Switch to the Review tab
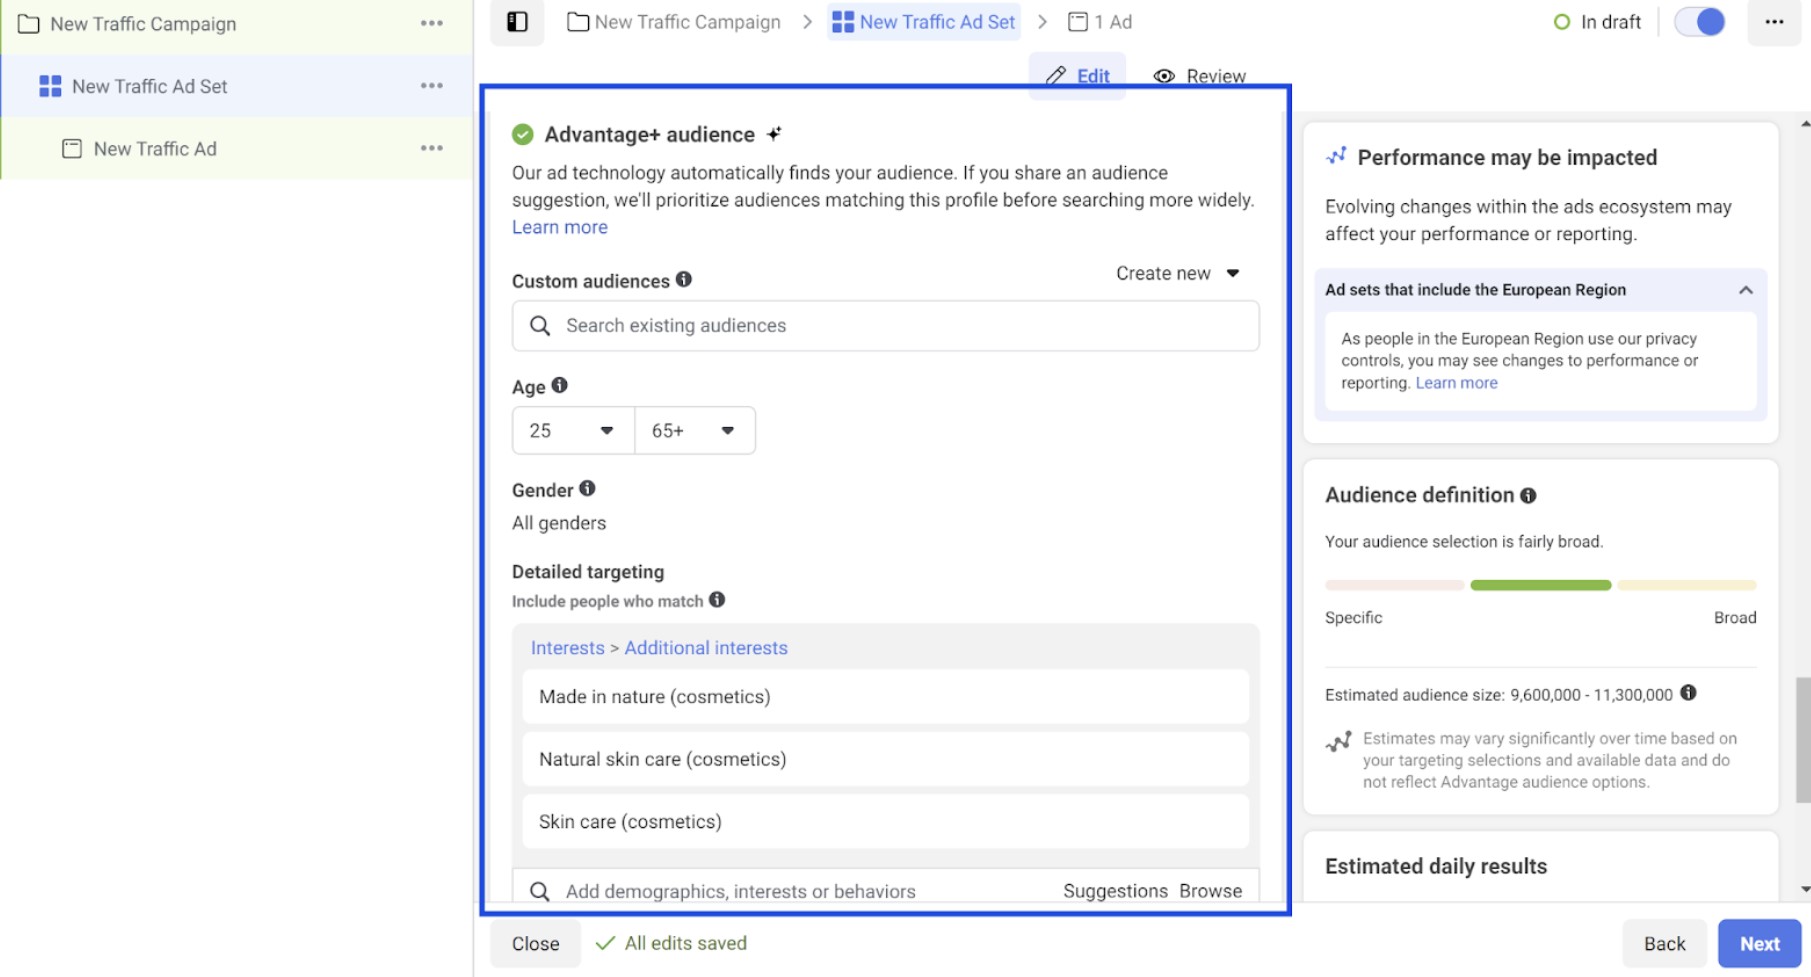 (1199, 75)
